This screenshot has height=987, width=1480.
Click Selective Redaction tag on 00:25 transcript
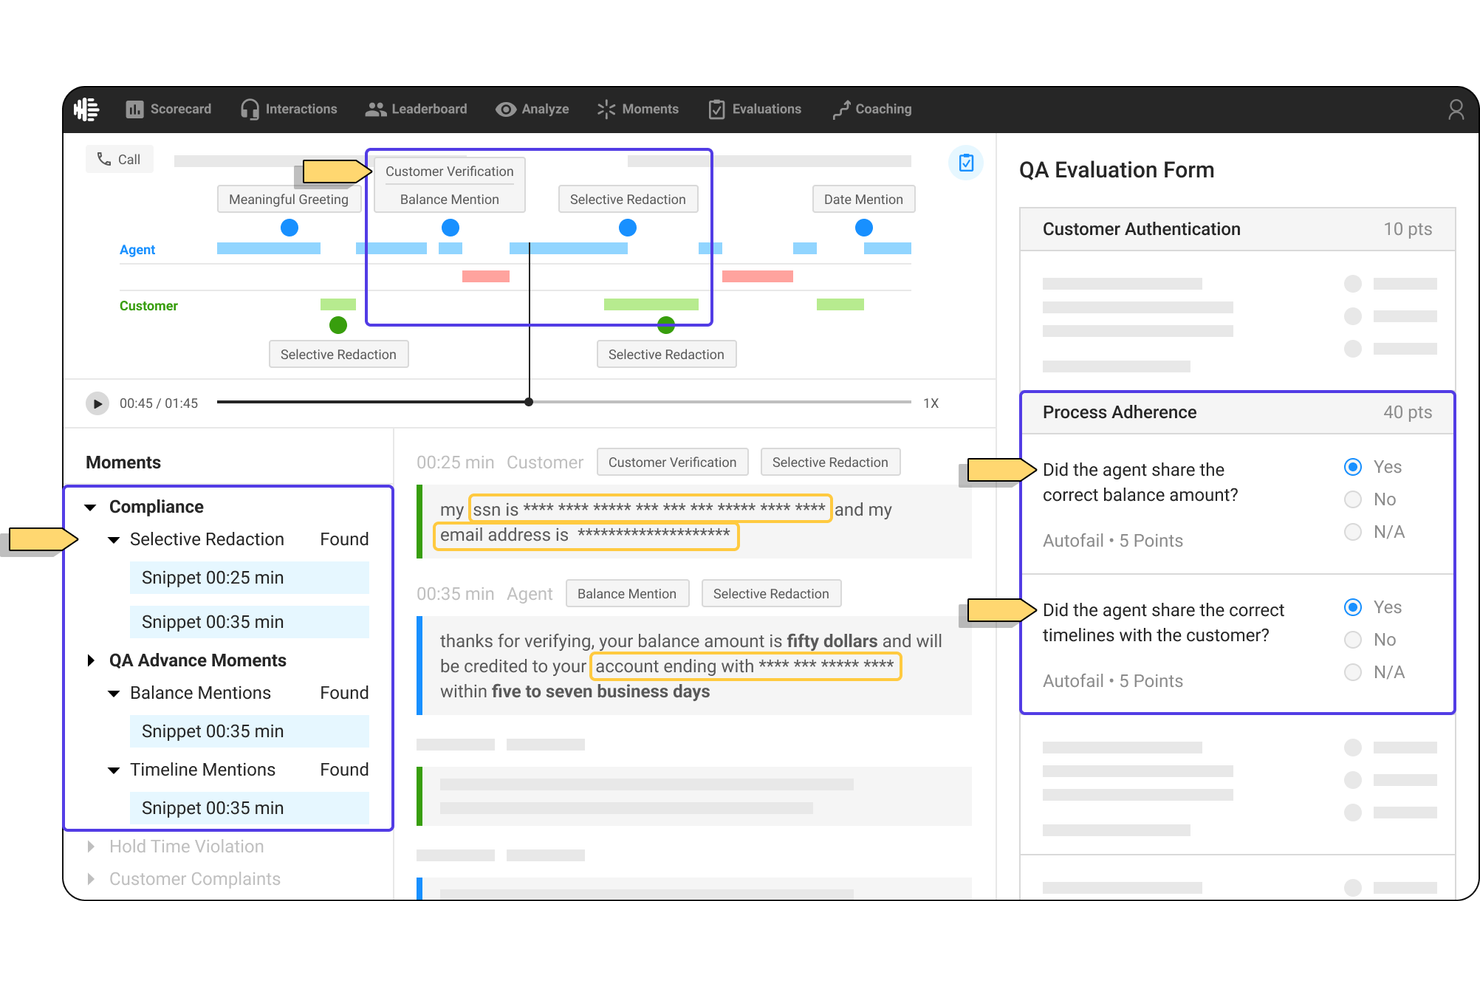coord(830,462)
